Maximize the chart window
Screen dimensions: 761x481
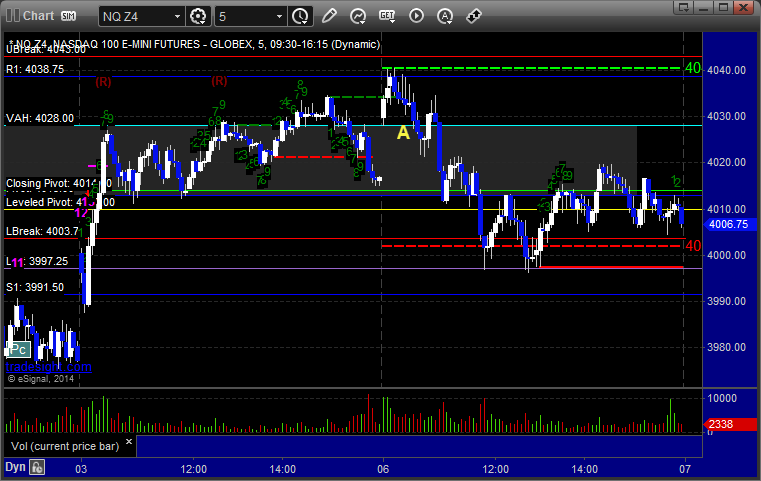pos(723,7)
